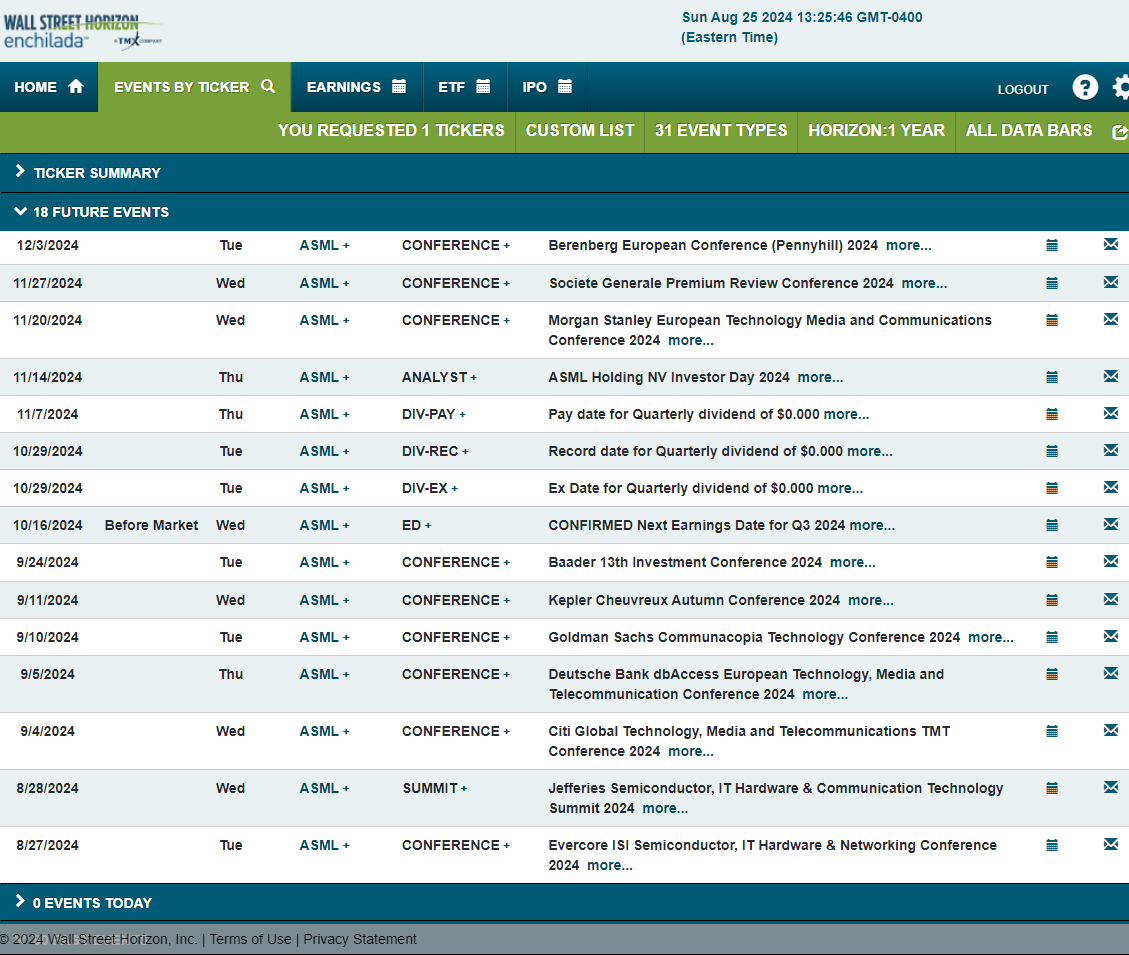1129x955 pixels.
Task: Email icon for Q3 2024 earnings date row
Action: pos(1111,524)
